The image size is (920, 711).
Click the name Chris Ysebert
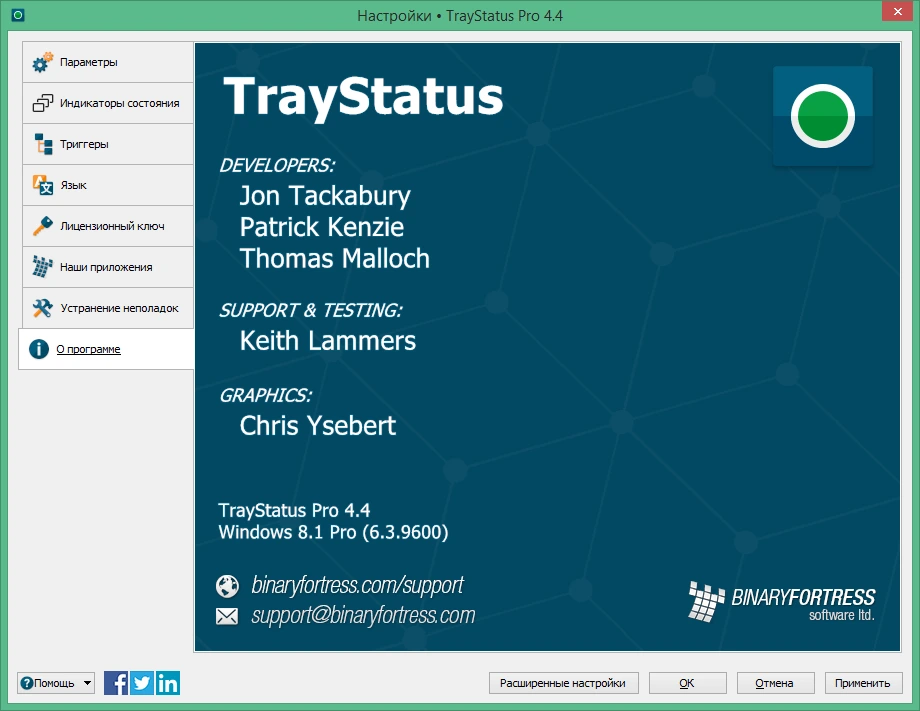[x=317, y=426]
